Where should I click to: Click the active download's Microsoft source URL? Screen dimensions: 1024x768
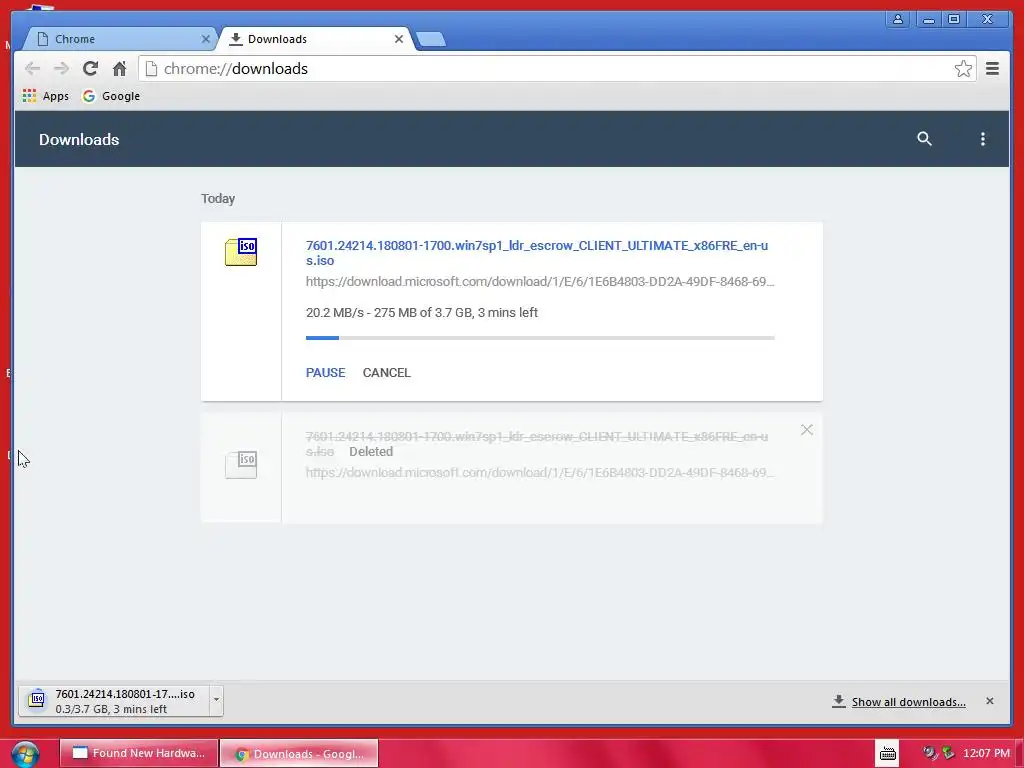coord(540,281)
